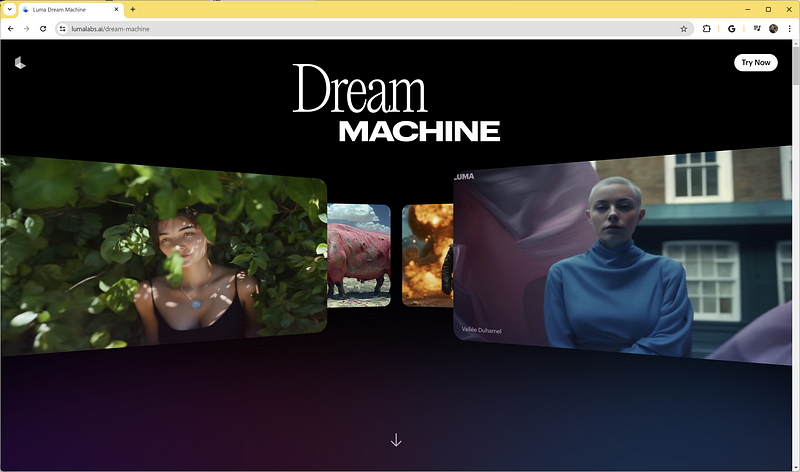Image resolution: width=800 pixels, height=472 pixels.
Task: Open the media control icon in toolbar
Action: coord(757,29)
